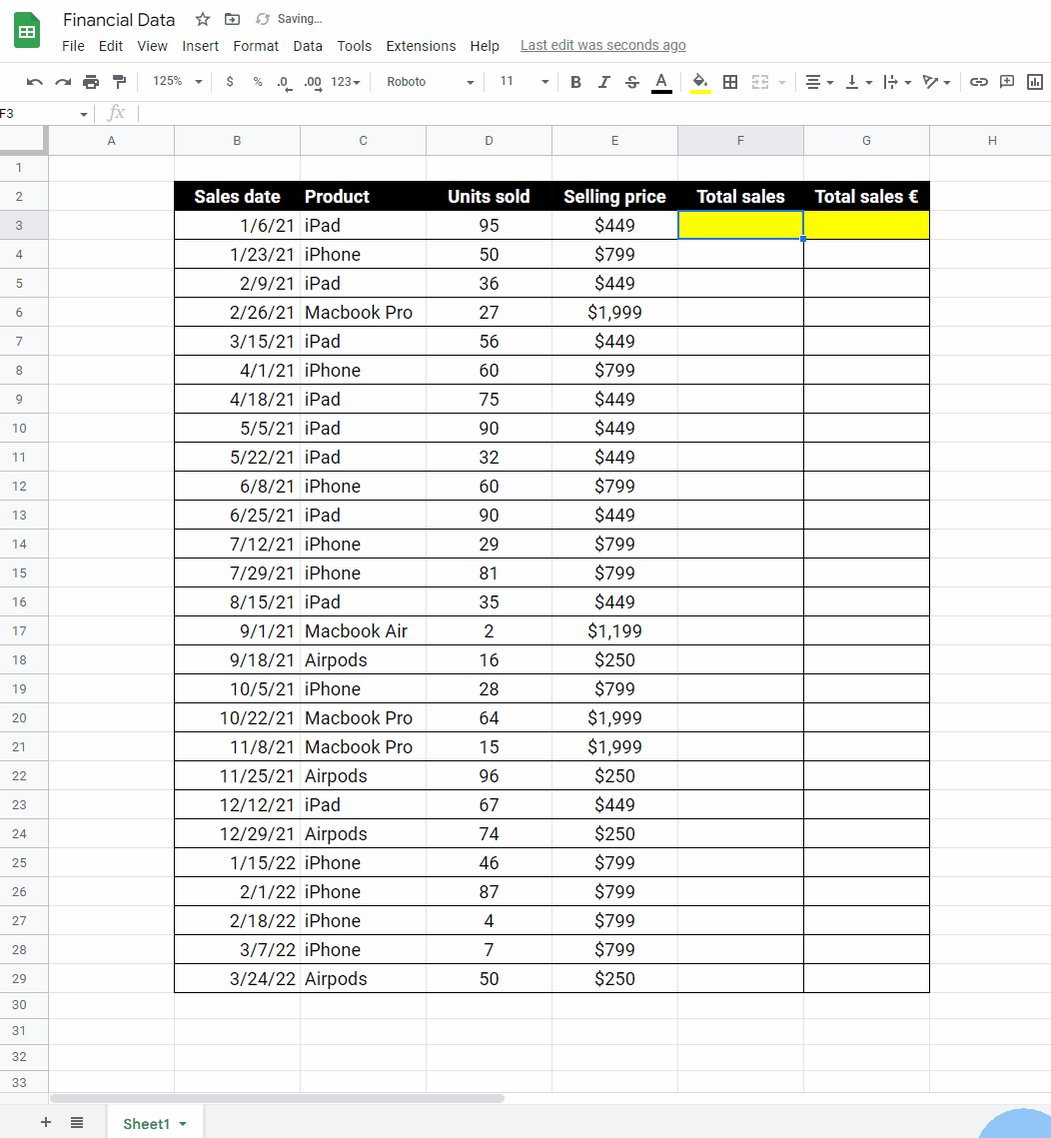Select column F header
This screenshot has height=1138, width=1051.
[740, 141]
